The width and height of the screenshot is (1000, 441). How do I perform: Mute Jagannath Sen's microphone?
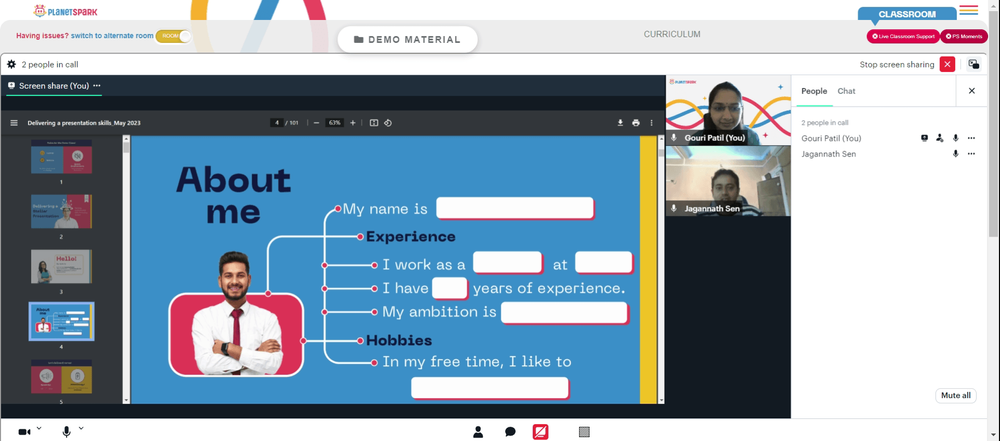tap(955, 154)
